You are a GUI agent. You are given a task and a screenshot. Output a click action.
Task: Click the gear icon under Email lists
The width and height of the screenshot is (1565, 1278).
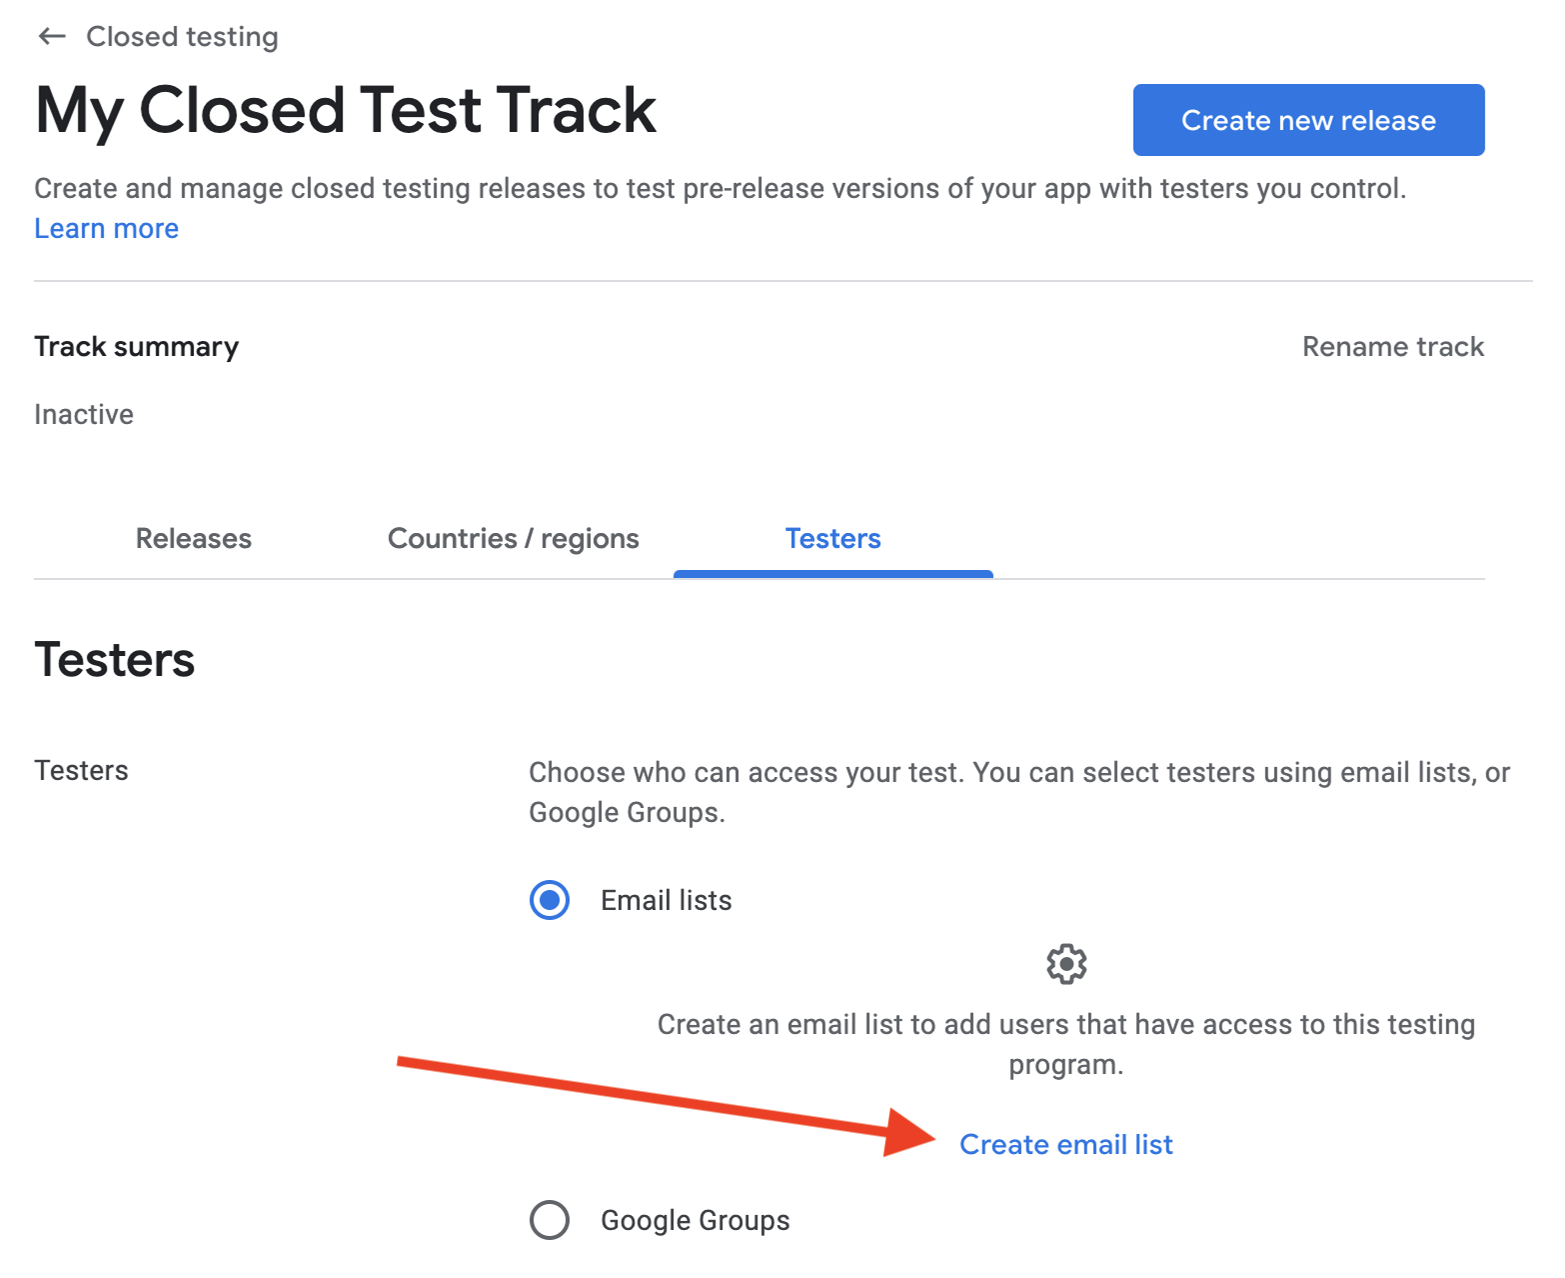click(x=1066, y=964)
